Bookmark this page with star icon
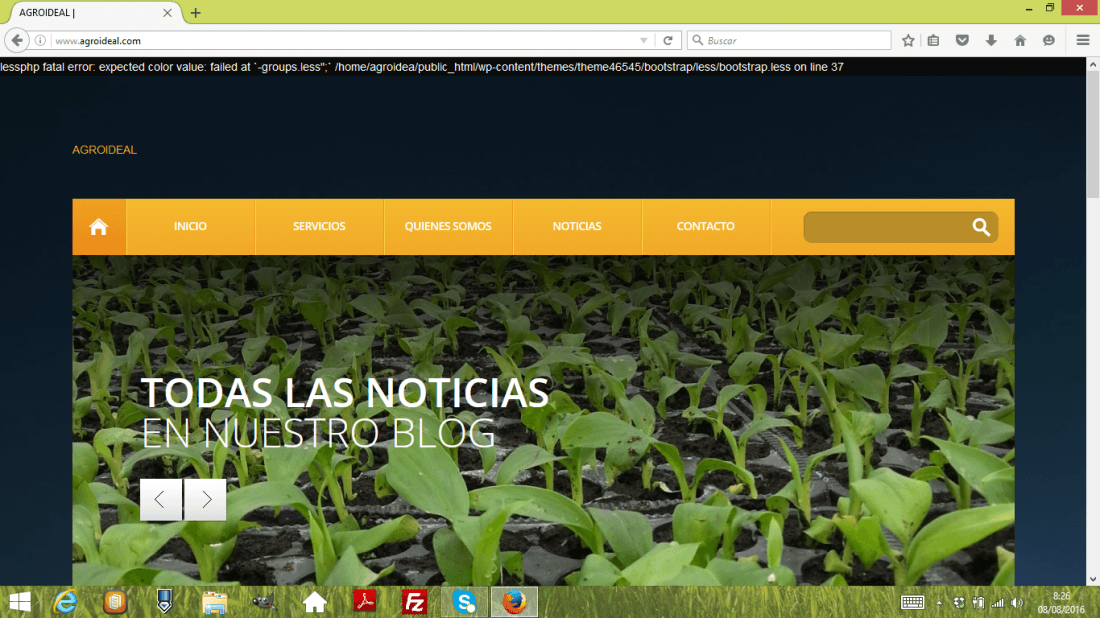 [x=908, y=41]
